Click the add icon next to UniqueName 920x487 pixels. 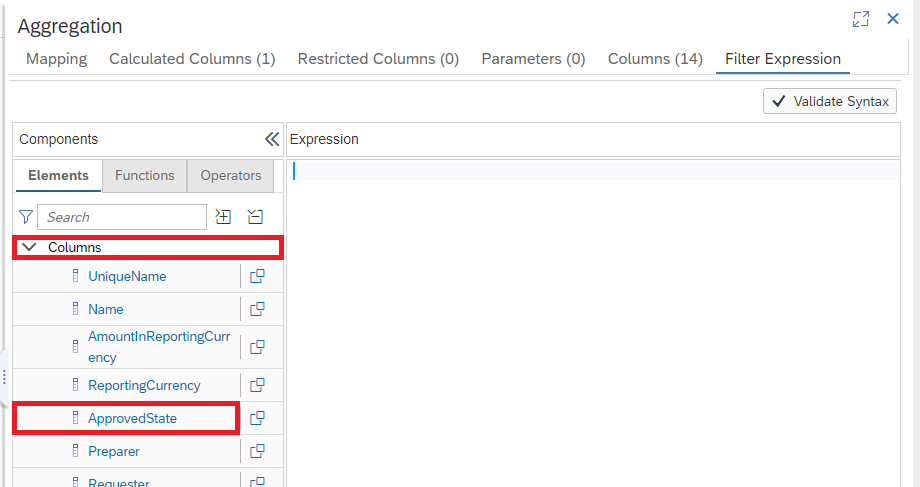point(257,276)
